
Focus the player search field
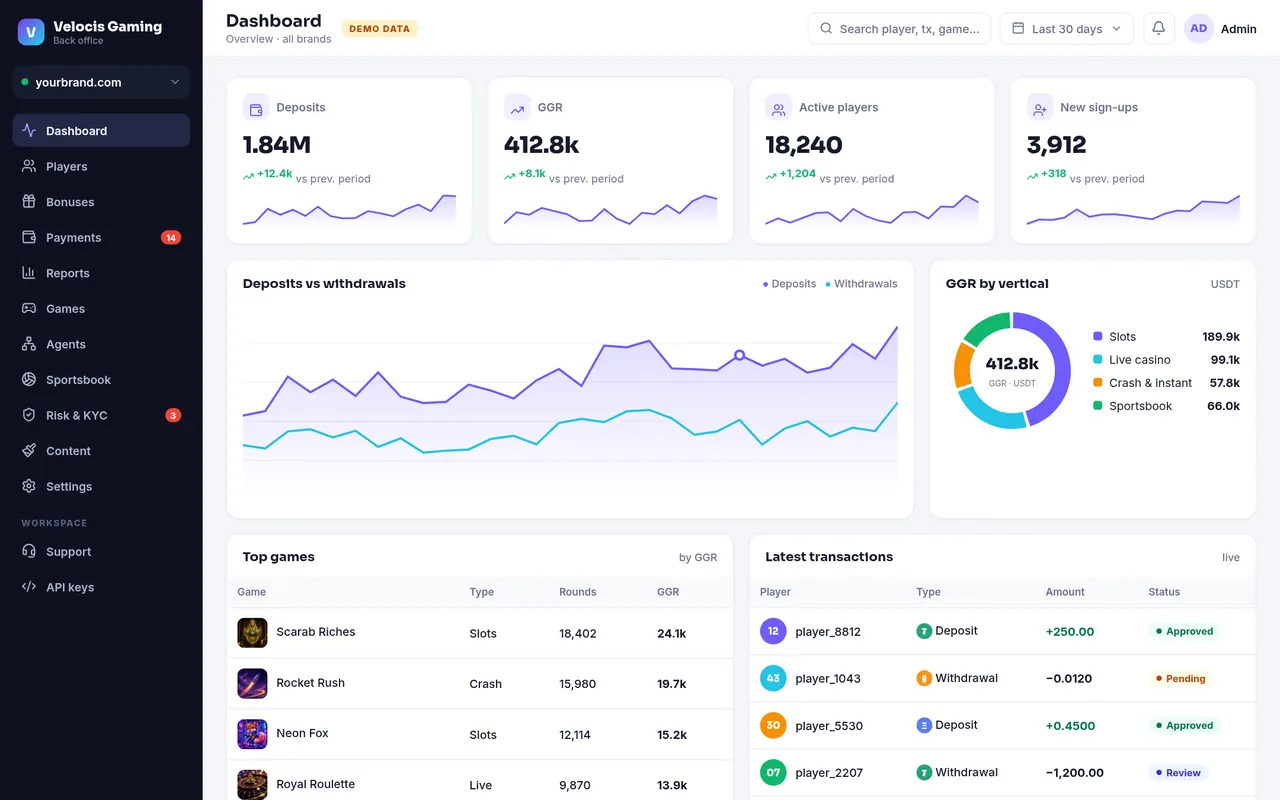coord(899,29)
